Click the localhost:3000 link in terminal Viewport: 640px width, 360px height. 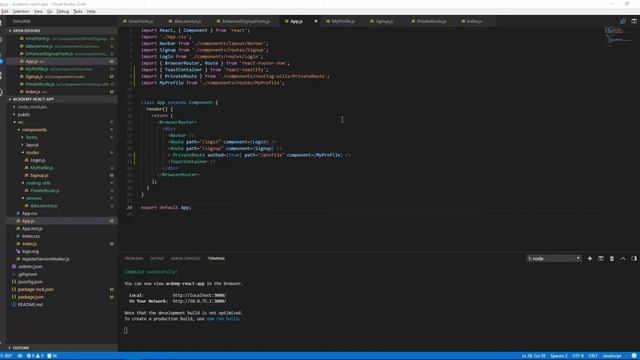pos(199,295)
